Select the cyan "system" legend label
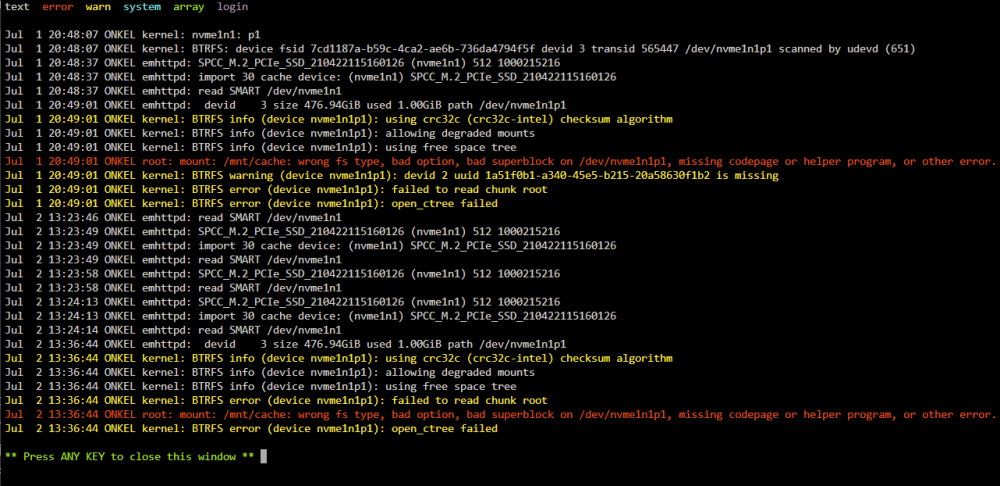The image size is (1000, 486). click(142, 7)
